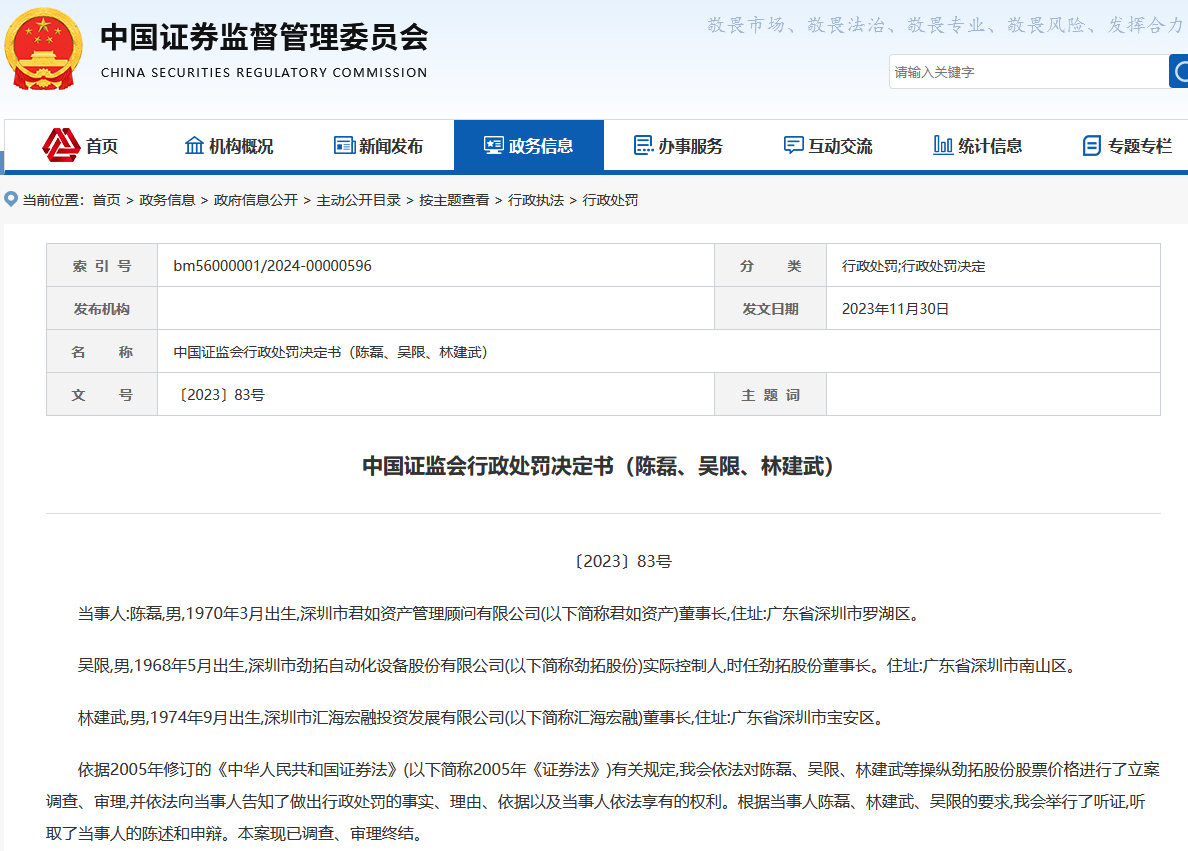Click the CSRC national emblem logo

tap(43, 50)
